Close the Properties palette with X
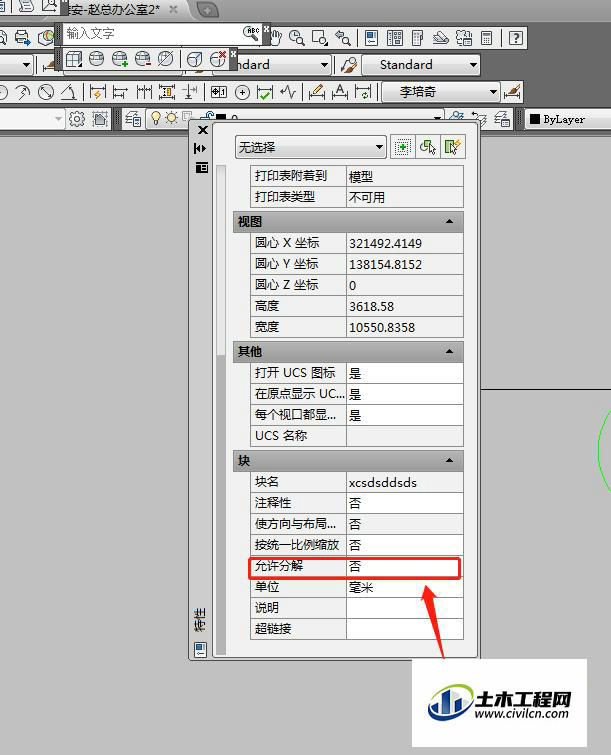The image size is (611, 755). pos(203,130)
